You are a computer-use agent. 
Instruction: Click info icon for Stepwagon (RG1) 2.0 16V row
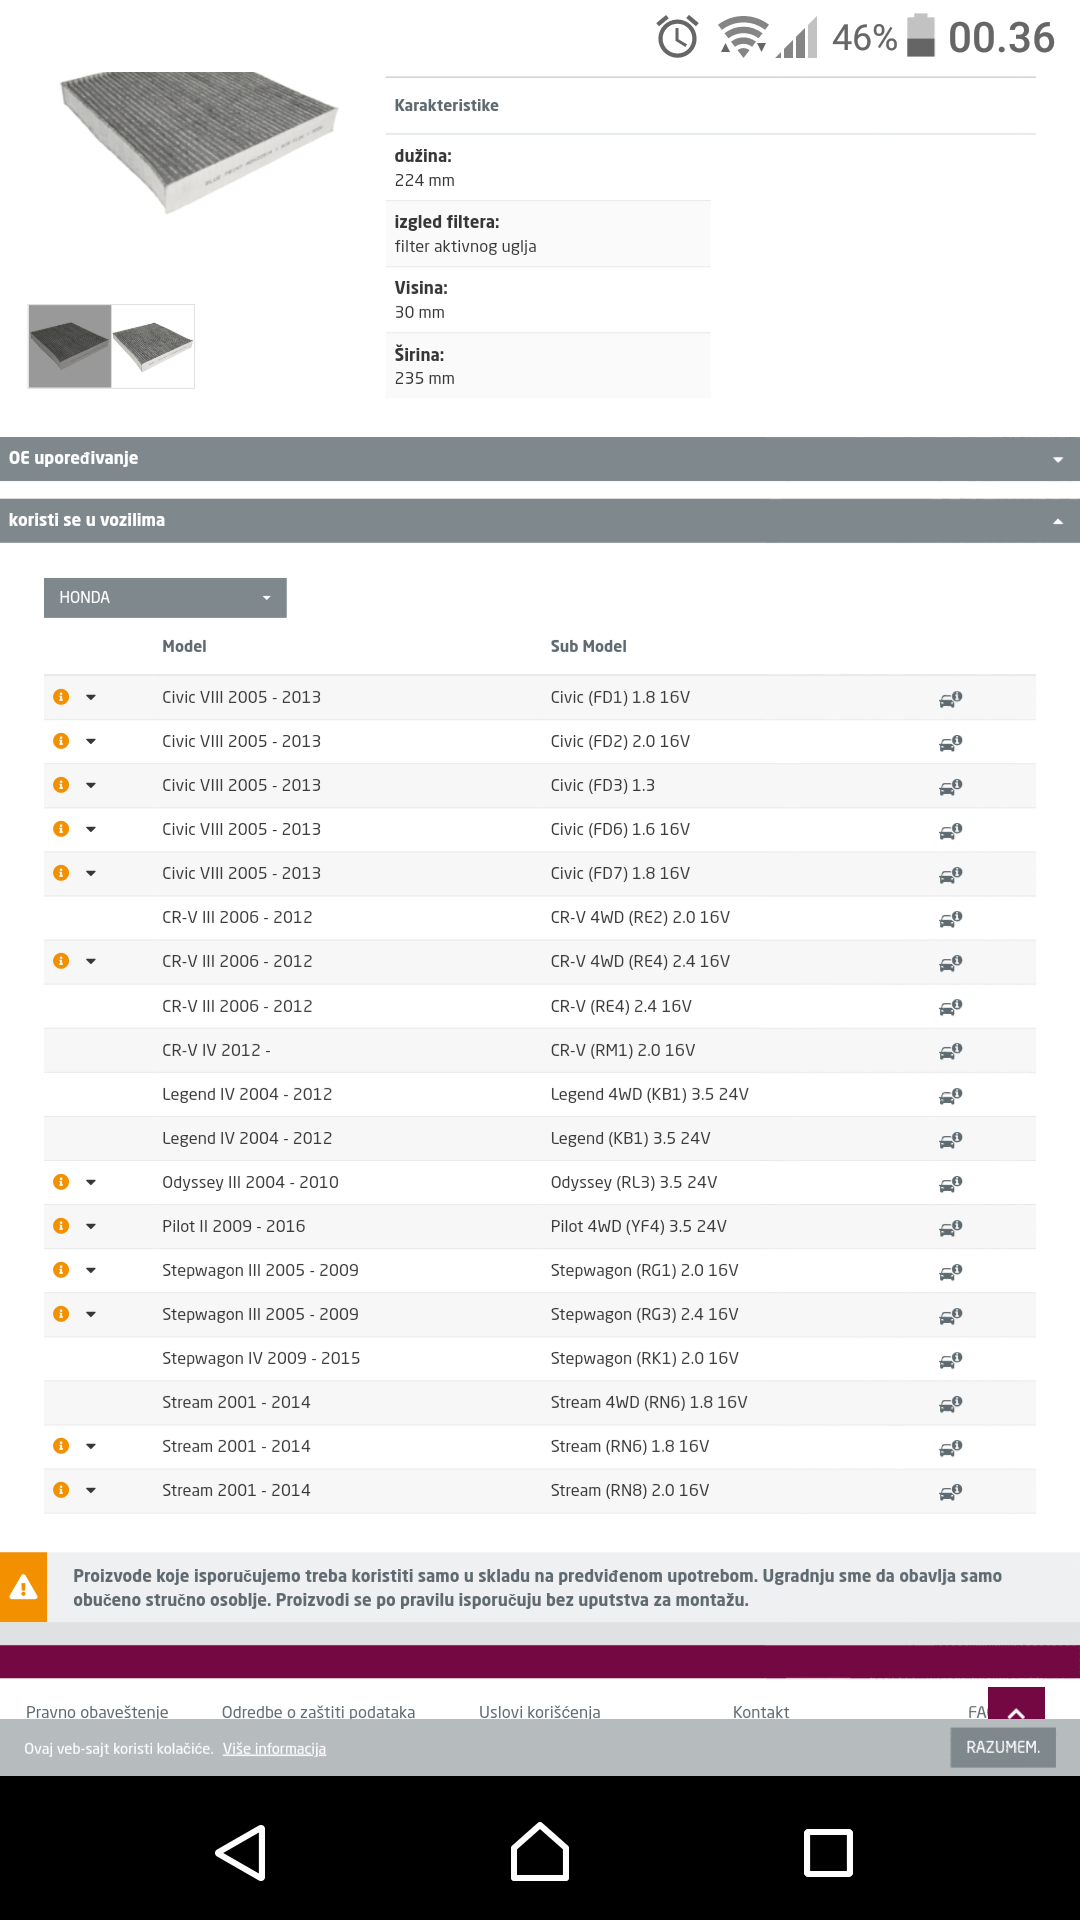pyautogui.click(x=61, y=1270)
